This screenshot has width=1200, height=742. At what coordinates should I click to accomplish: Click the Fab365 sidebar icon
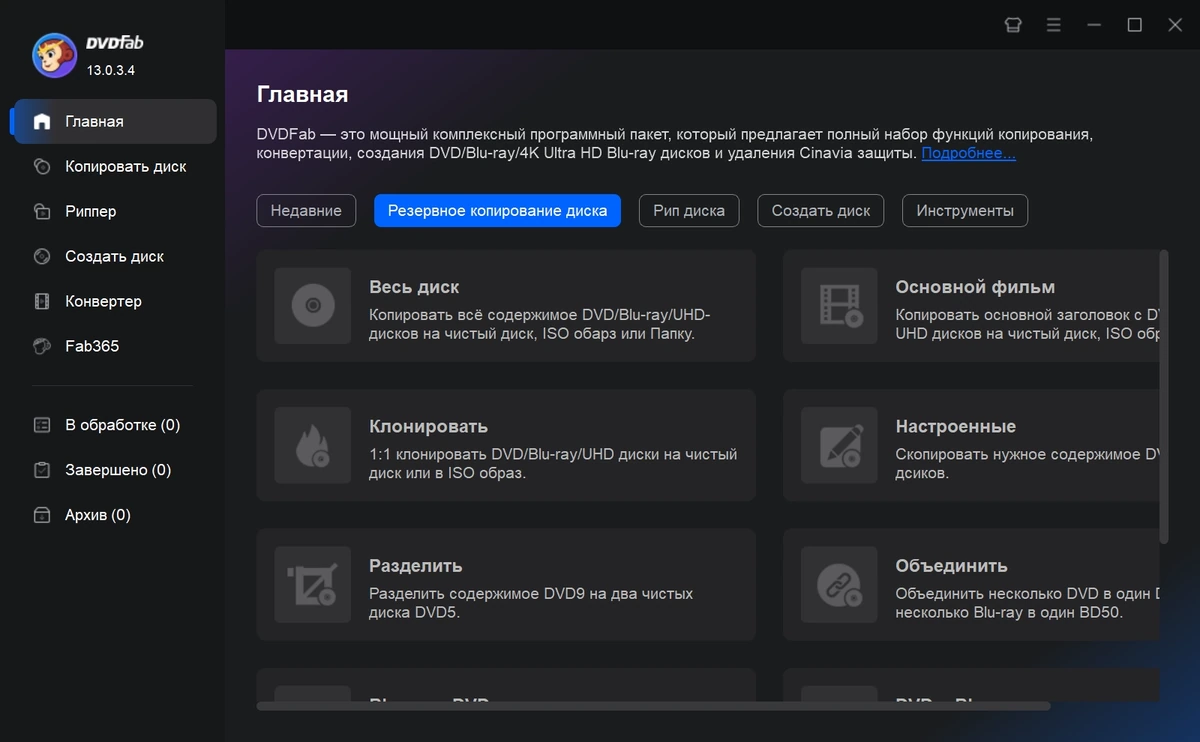42,347
